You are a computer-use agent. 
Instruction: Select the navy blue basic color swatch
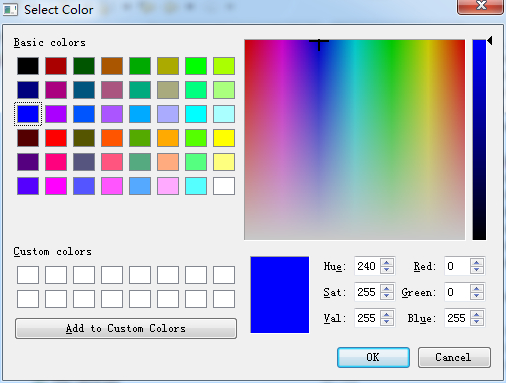[x=28, y=90]
